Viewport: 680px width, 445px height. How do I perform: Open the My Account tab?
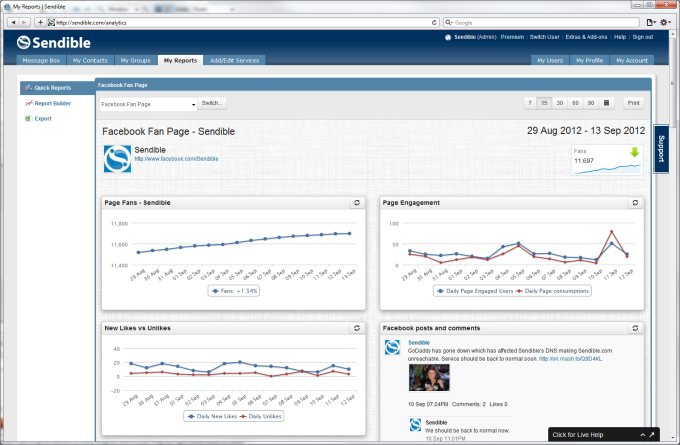(632, 60)
